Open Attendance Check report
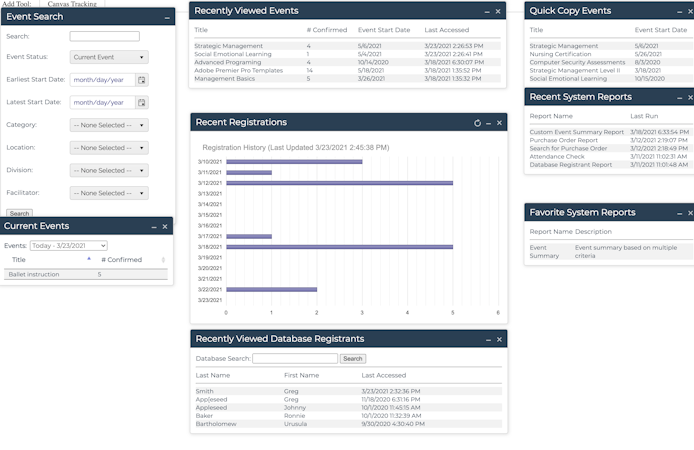This screenshot has width=694, height=450. click(x=557, y=157)
